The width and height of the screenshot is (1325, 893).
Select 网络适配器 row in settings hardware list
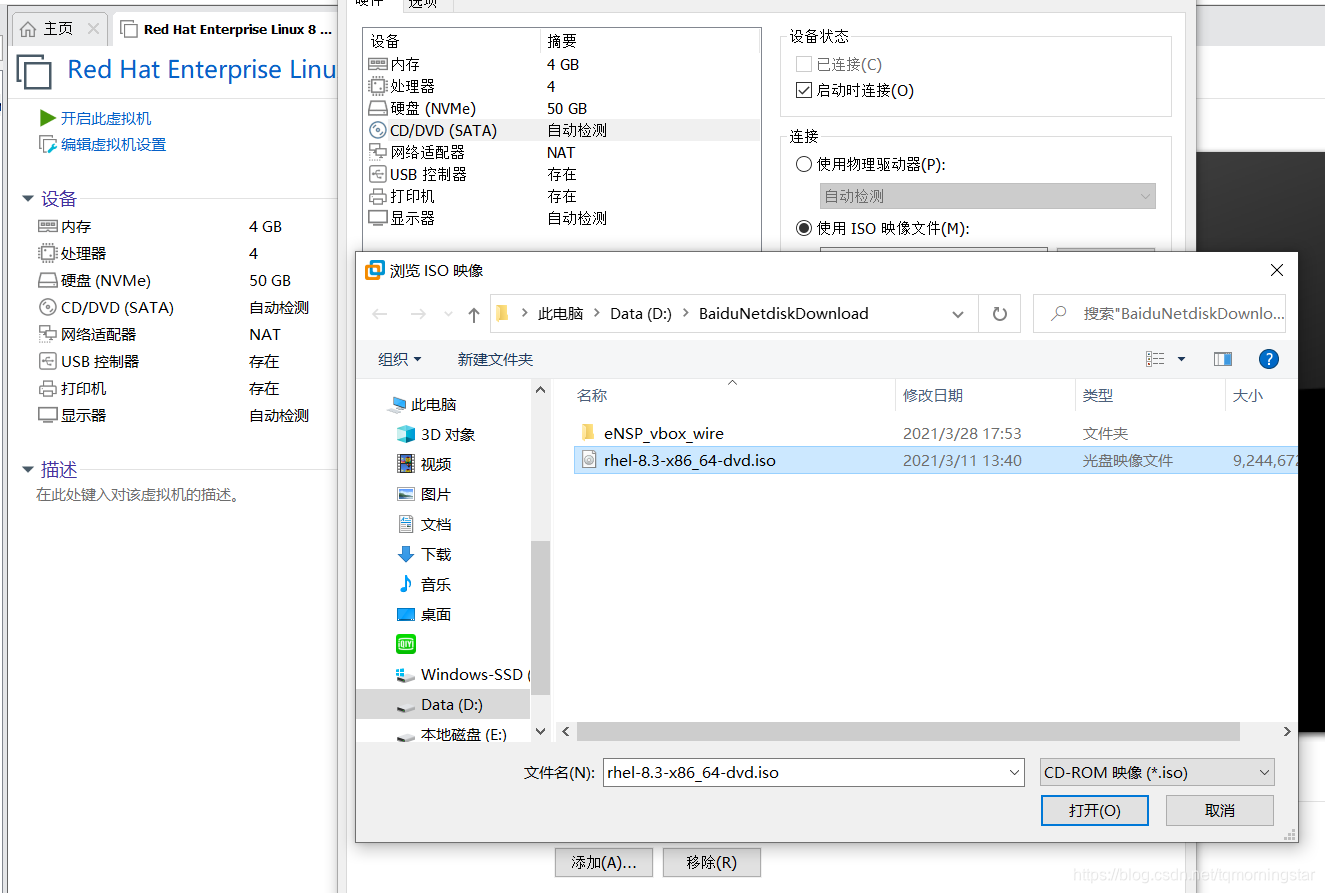(562, 152)
